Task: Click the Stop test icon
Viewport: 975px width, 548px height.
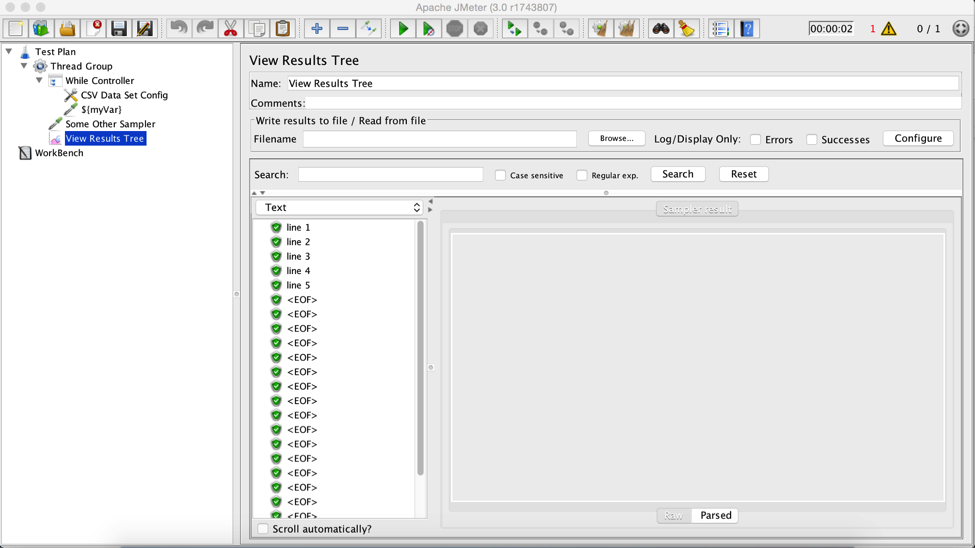Action: [455, 29]
